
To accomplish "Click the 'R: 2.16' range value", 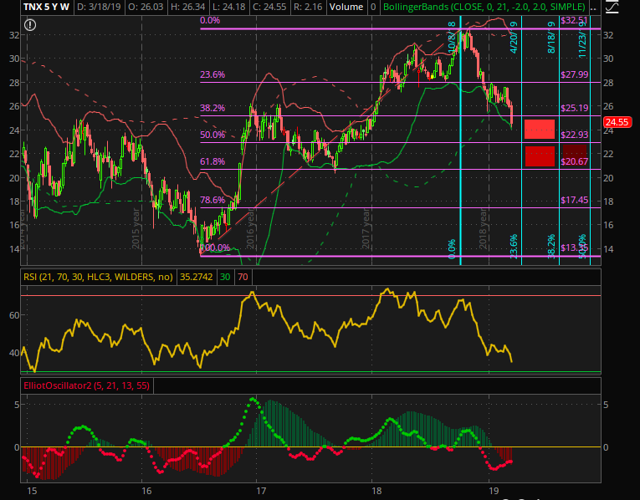I will click(x=308, y=7).
